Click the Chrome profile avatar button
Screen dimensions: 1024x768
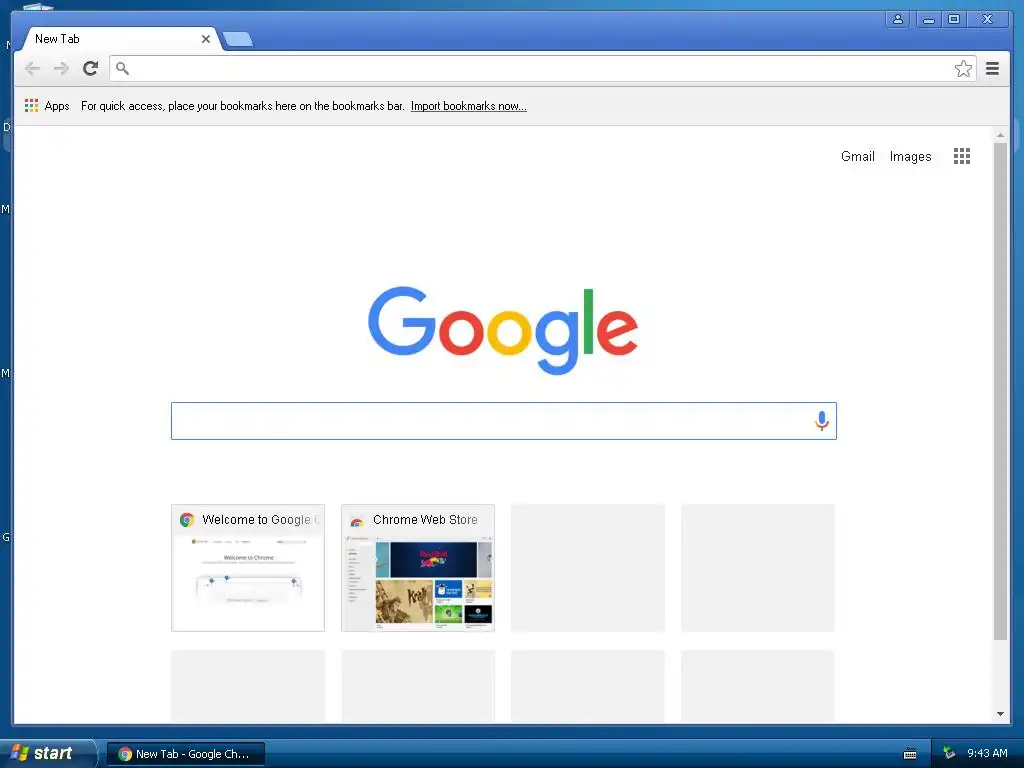click(x=898, y=20)
